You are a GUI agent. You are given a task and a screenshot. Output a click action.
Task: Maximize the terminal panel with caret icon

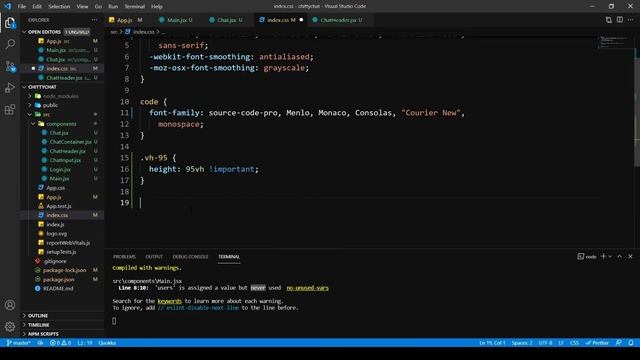point(620,256)
